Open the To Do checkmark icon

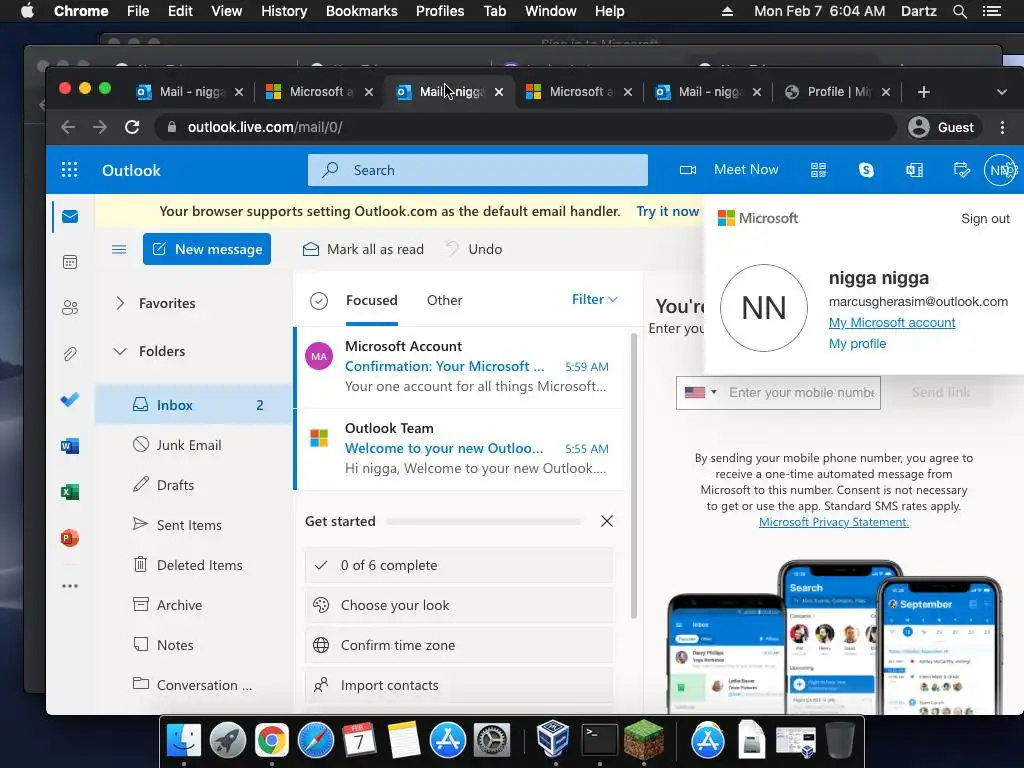pos(70,399)
